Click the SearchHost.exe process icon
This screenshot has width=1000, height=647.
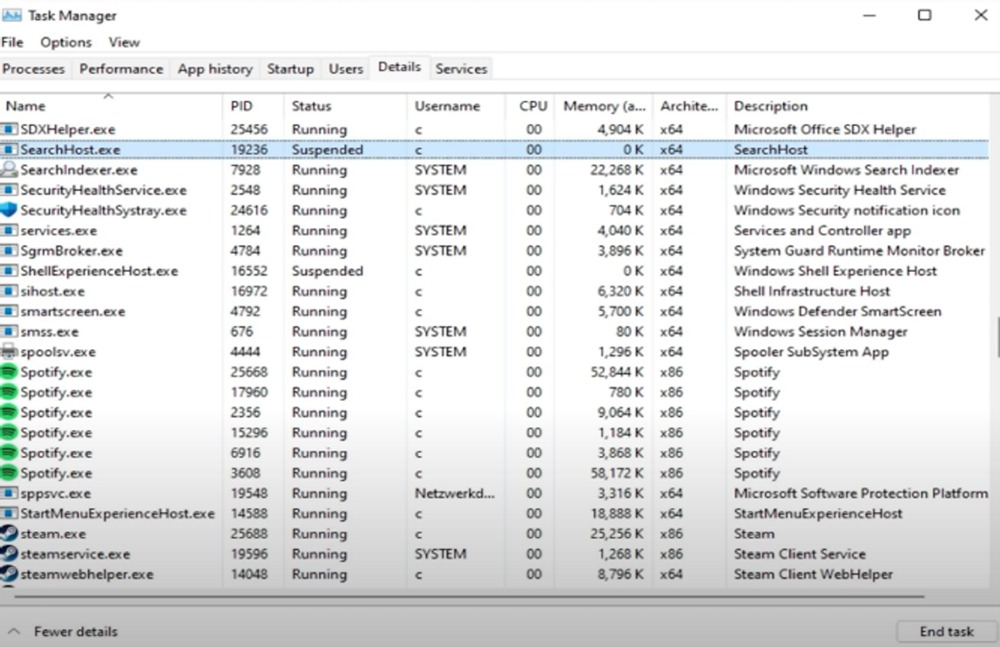click(9, 149)
